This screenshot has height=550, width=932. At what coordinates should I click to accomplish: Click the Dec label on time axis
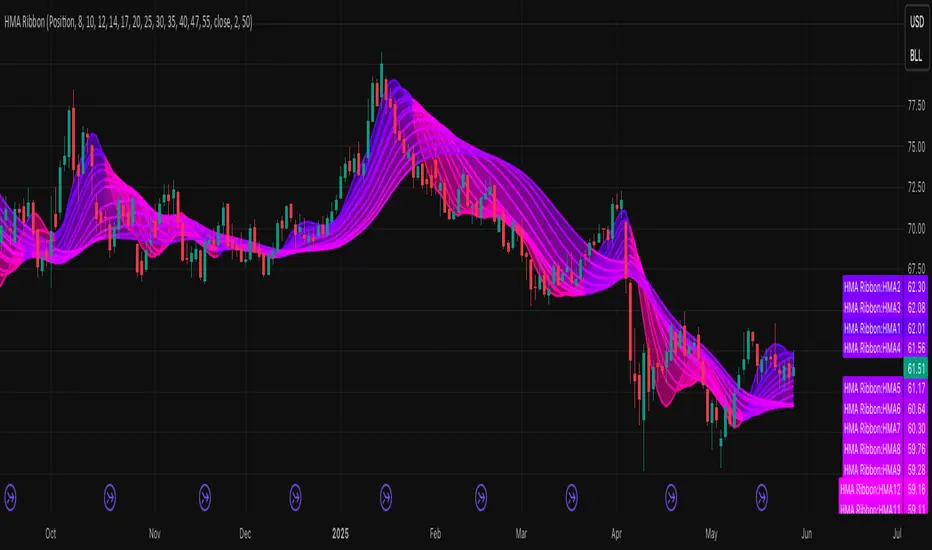(x=245, y=534)
